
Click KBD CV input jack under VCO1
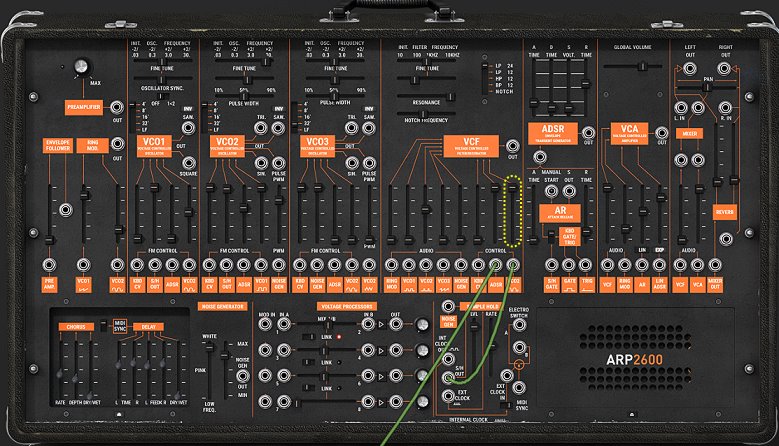(x=137, y=265)
